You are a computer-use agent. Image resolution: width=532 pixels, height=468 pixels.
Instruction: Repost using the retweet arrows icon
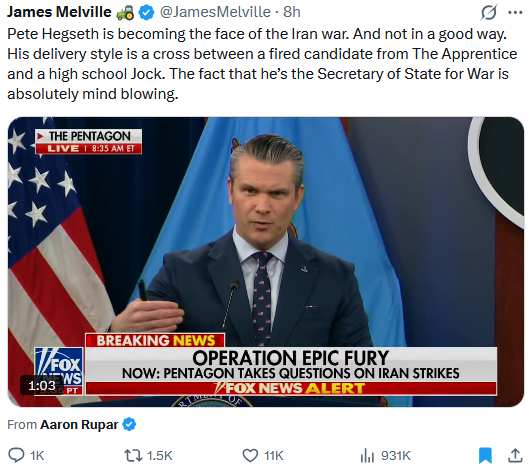(133, 455)
